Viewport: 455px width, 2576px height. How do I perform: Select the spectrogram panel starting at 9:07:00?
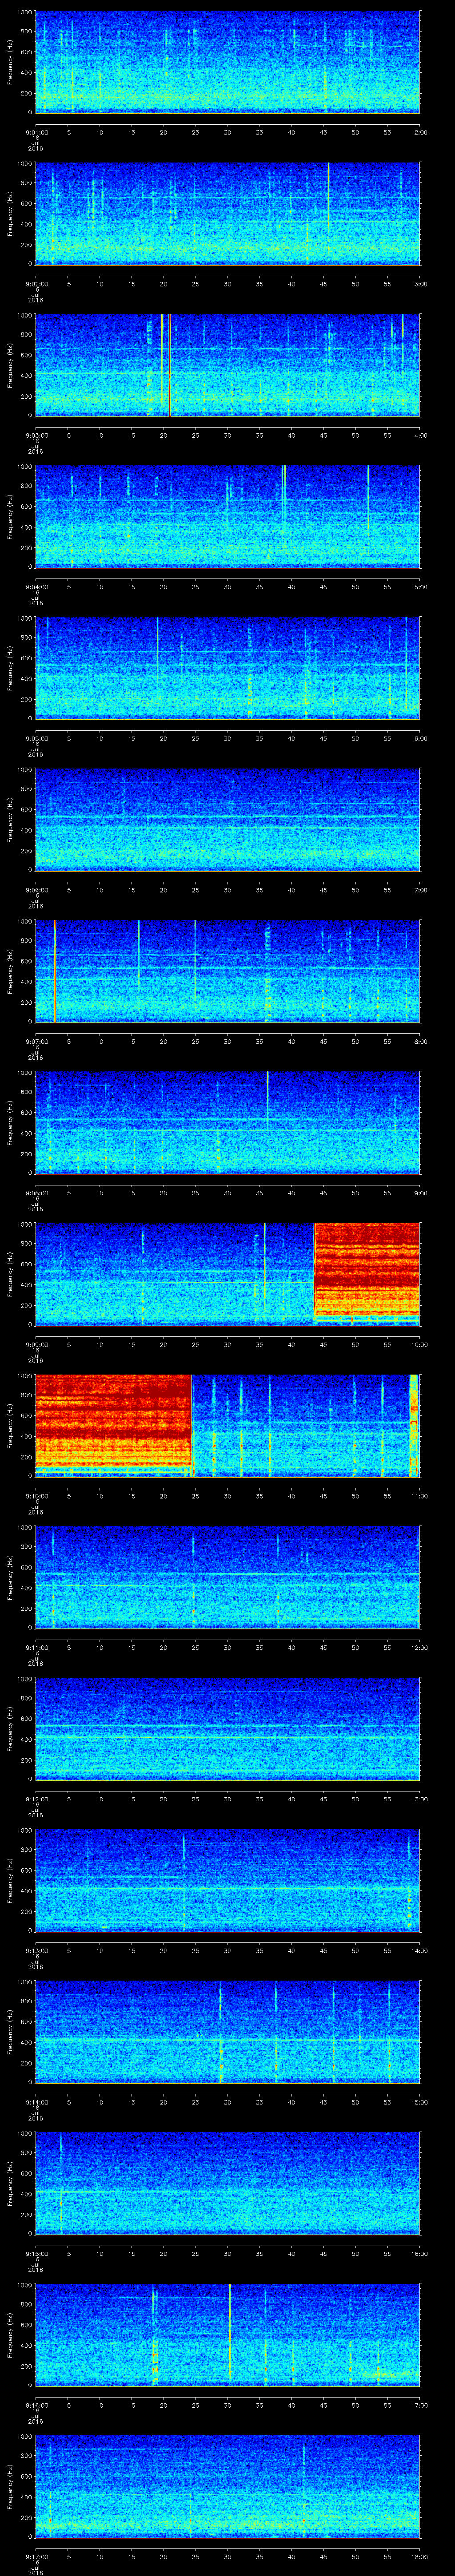click(227, 971)
